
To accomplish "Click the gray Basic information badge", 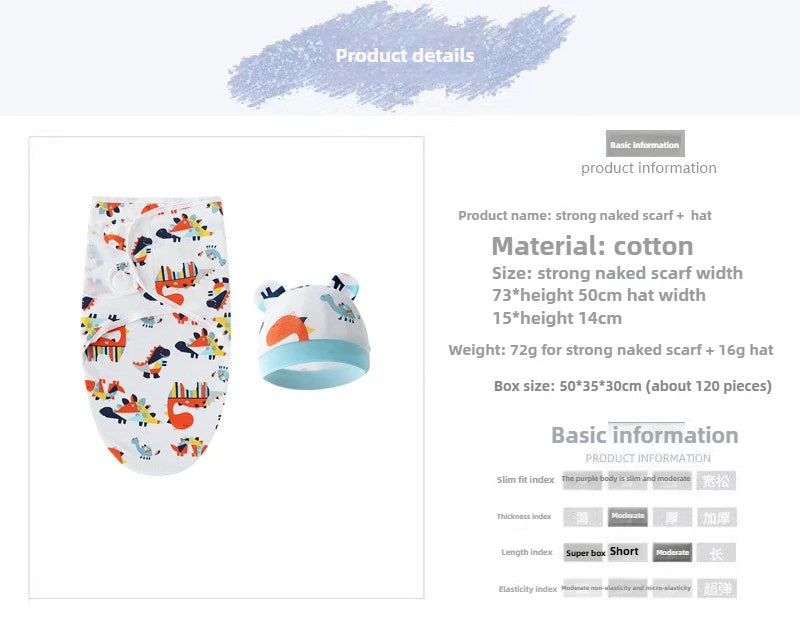I will click(x=645, y=145).
